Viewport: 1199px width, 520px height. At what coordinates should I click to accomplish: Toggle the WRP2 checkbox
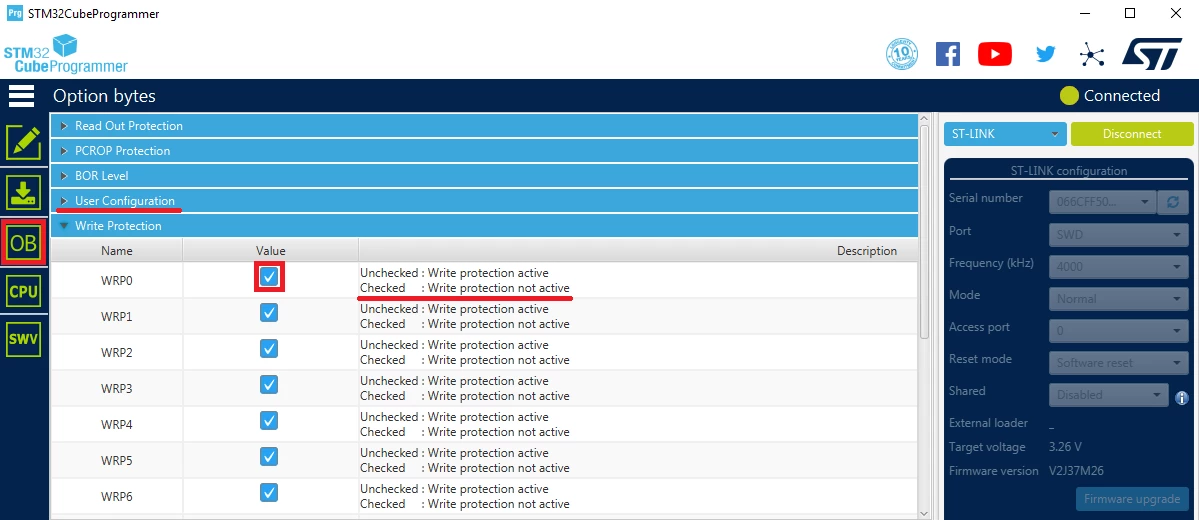pyautogui.click(x=269, y=349)
